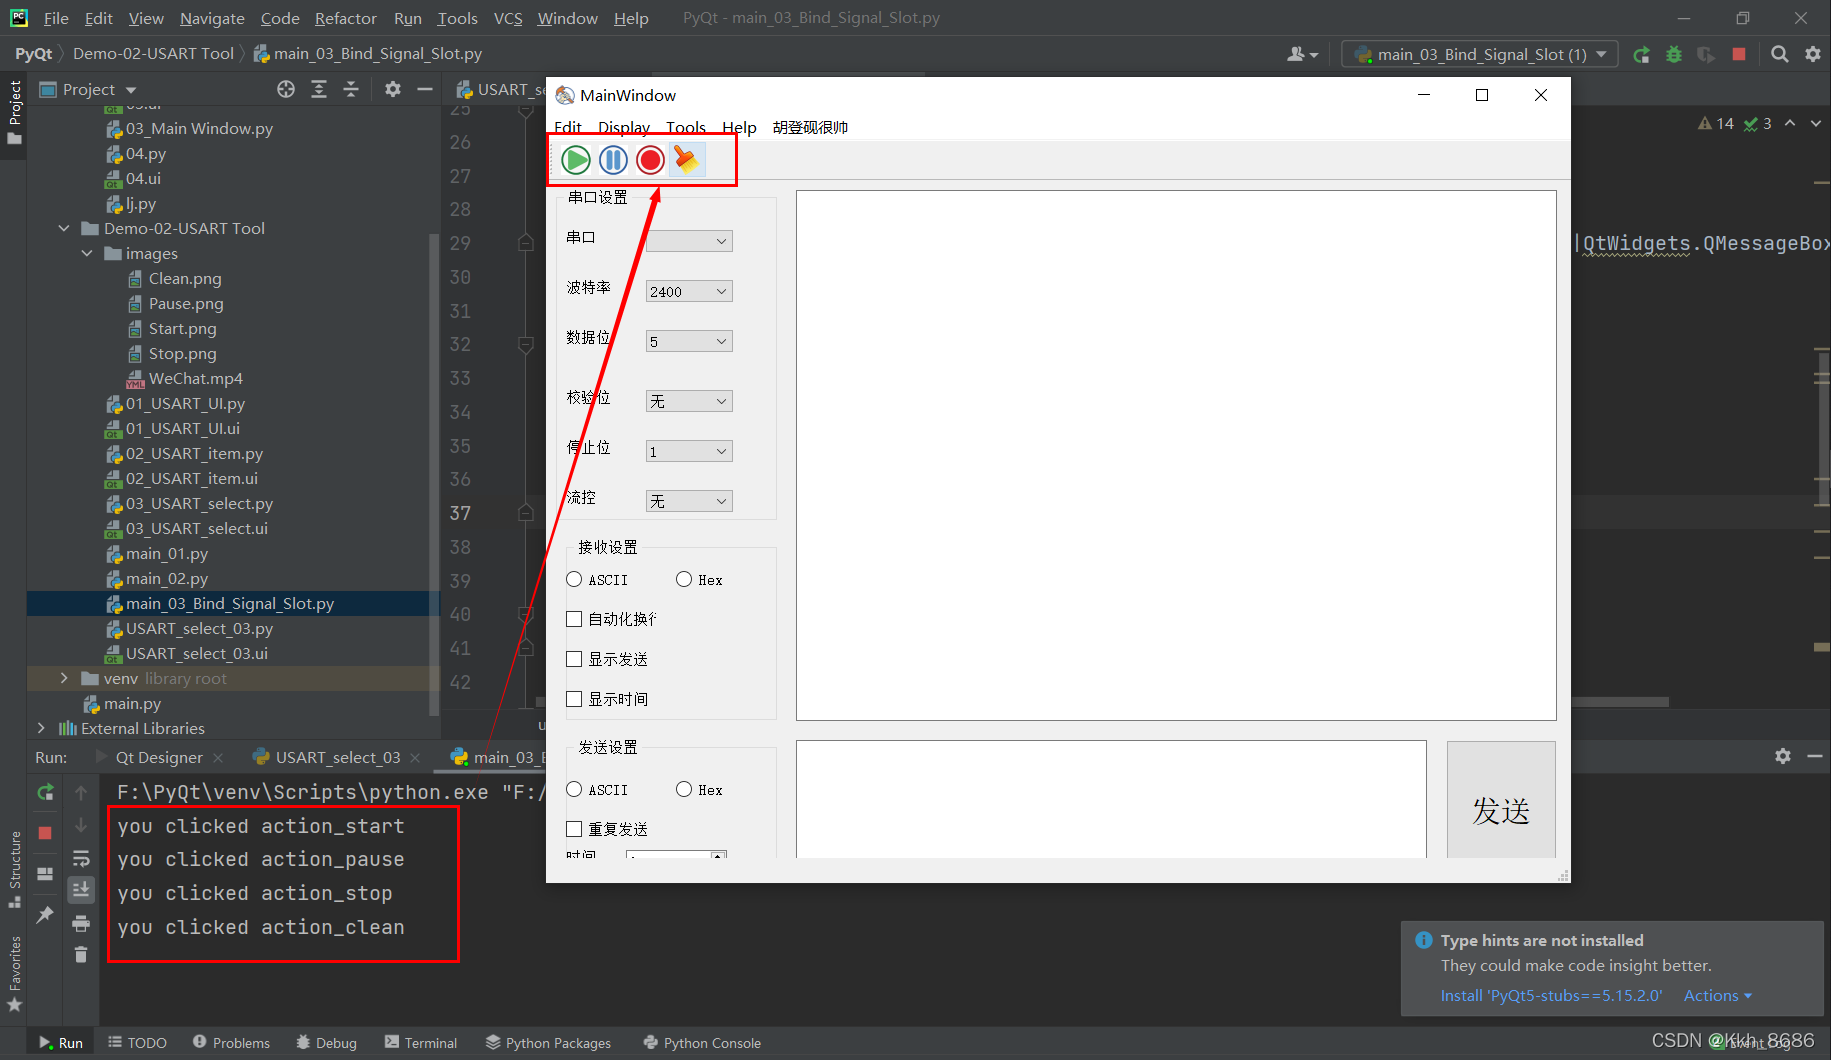
Task: Open Run panel settings gear
Action: tap(1783, 756)
